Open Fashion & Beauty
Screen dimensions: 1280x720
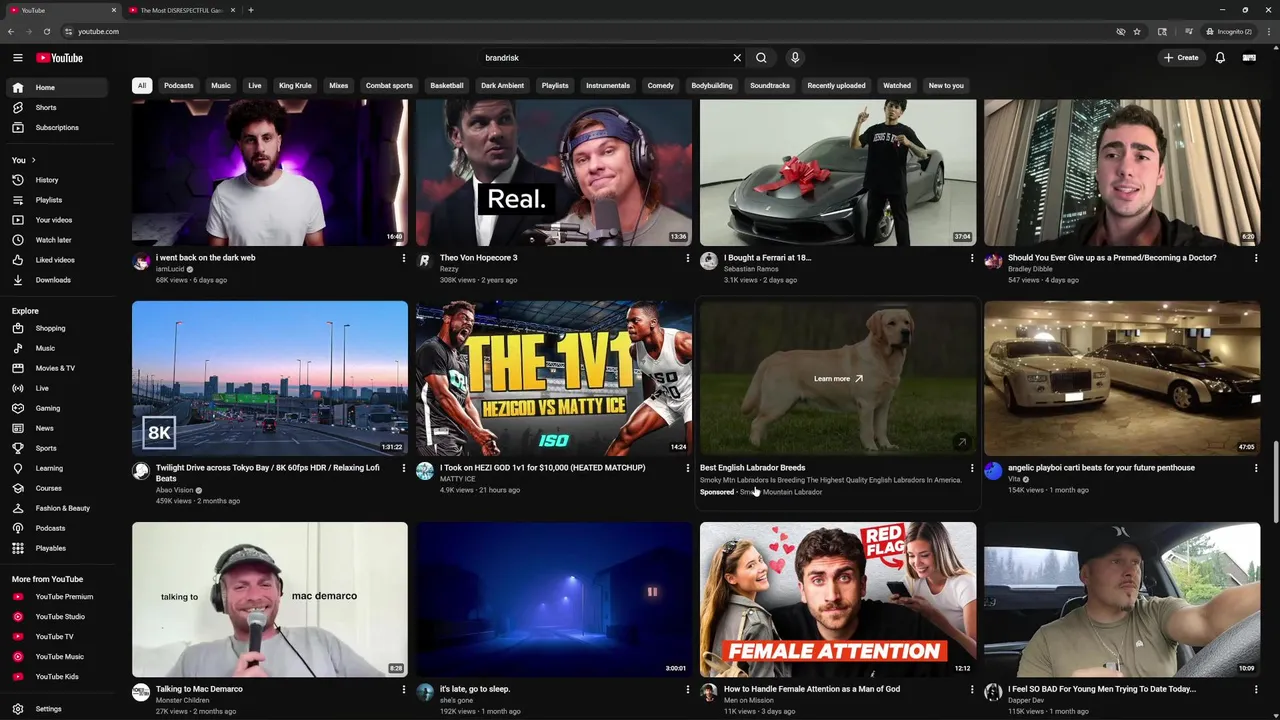[59, 508]
